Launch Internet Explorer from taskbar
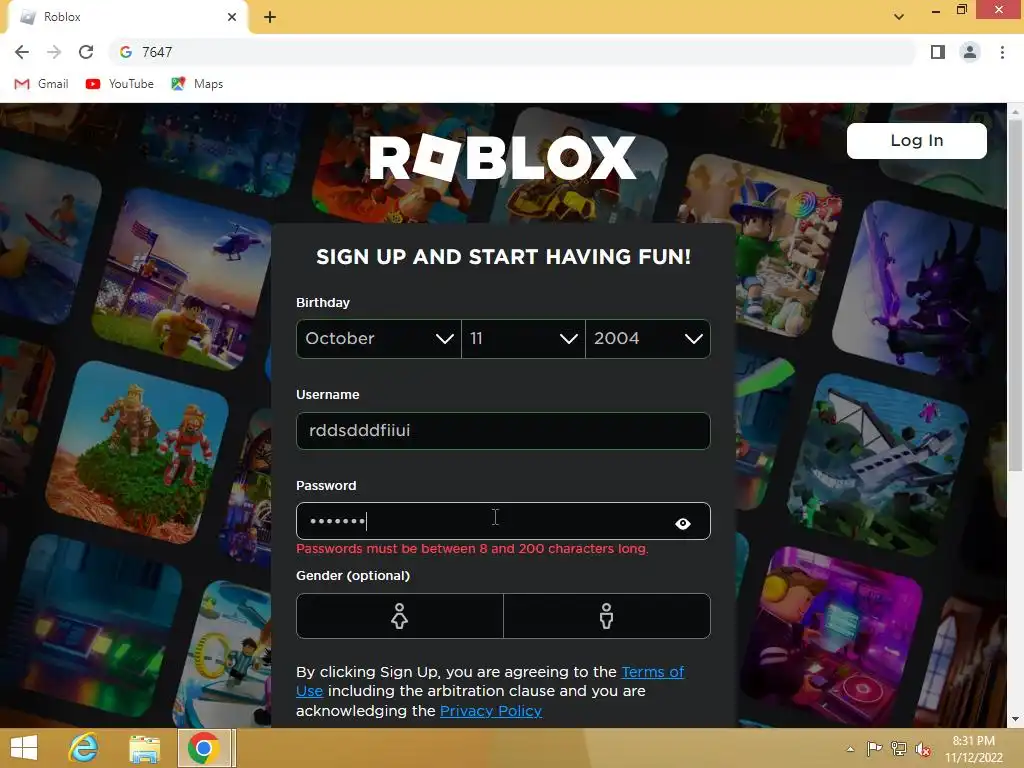The image size is (1024, 768). (x=84, y=748)
